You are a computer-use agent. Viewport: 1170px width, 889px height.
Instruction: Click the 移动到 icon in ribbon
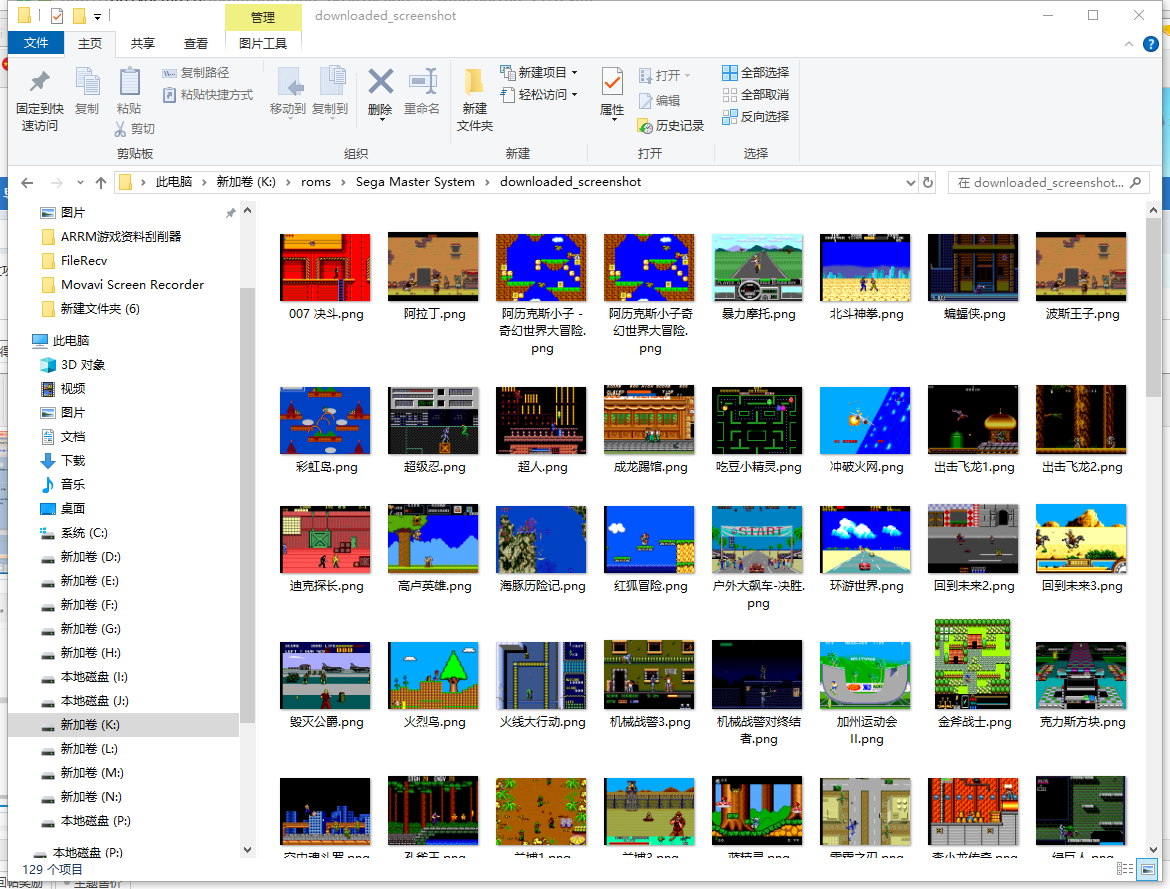(288, 83)
